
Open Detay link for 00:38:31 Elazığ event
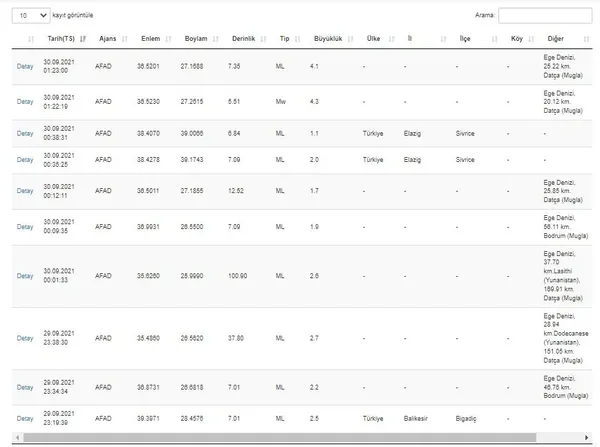pyautogui.click(x=25, y=133)
